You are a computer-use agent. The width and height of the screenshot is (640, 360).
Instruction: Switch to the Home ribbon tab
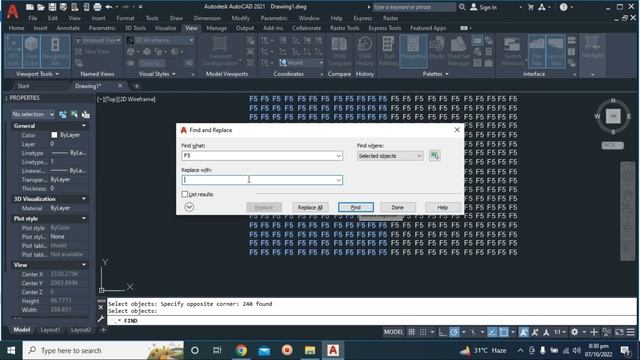coord(16,28)
